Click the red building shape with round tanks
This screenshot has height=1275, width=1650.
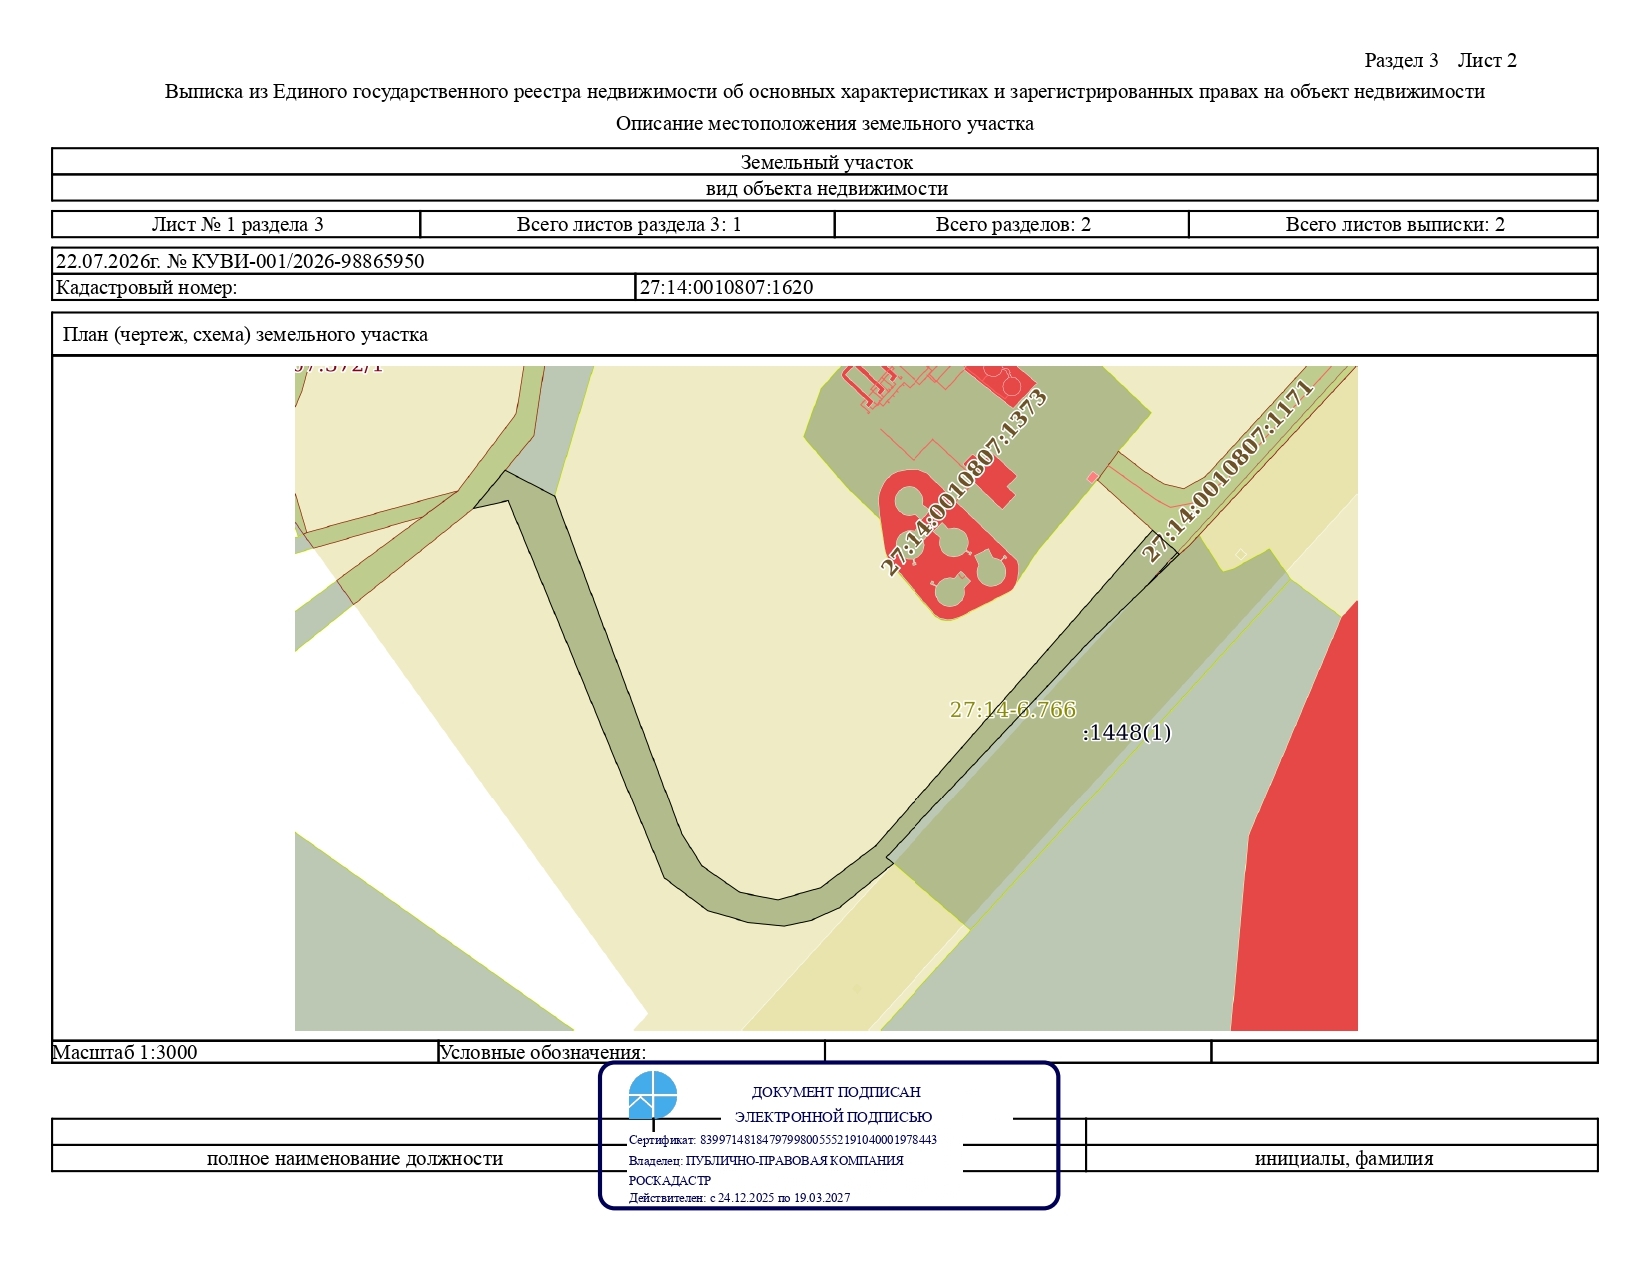click(947, 546)
